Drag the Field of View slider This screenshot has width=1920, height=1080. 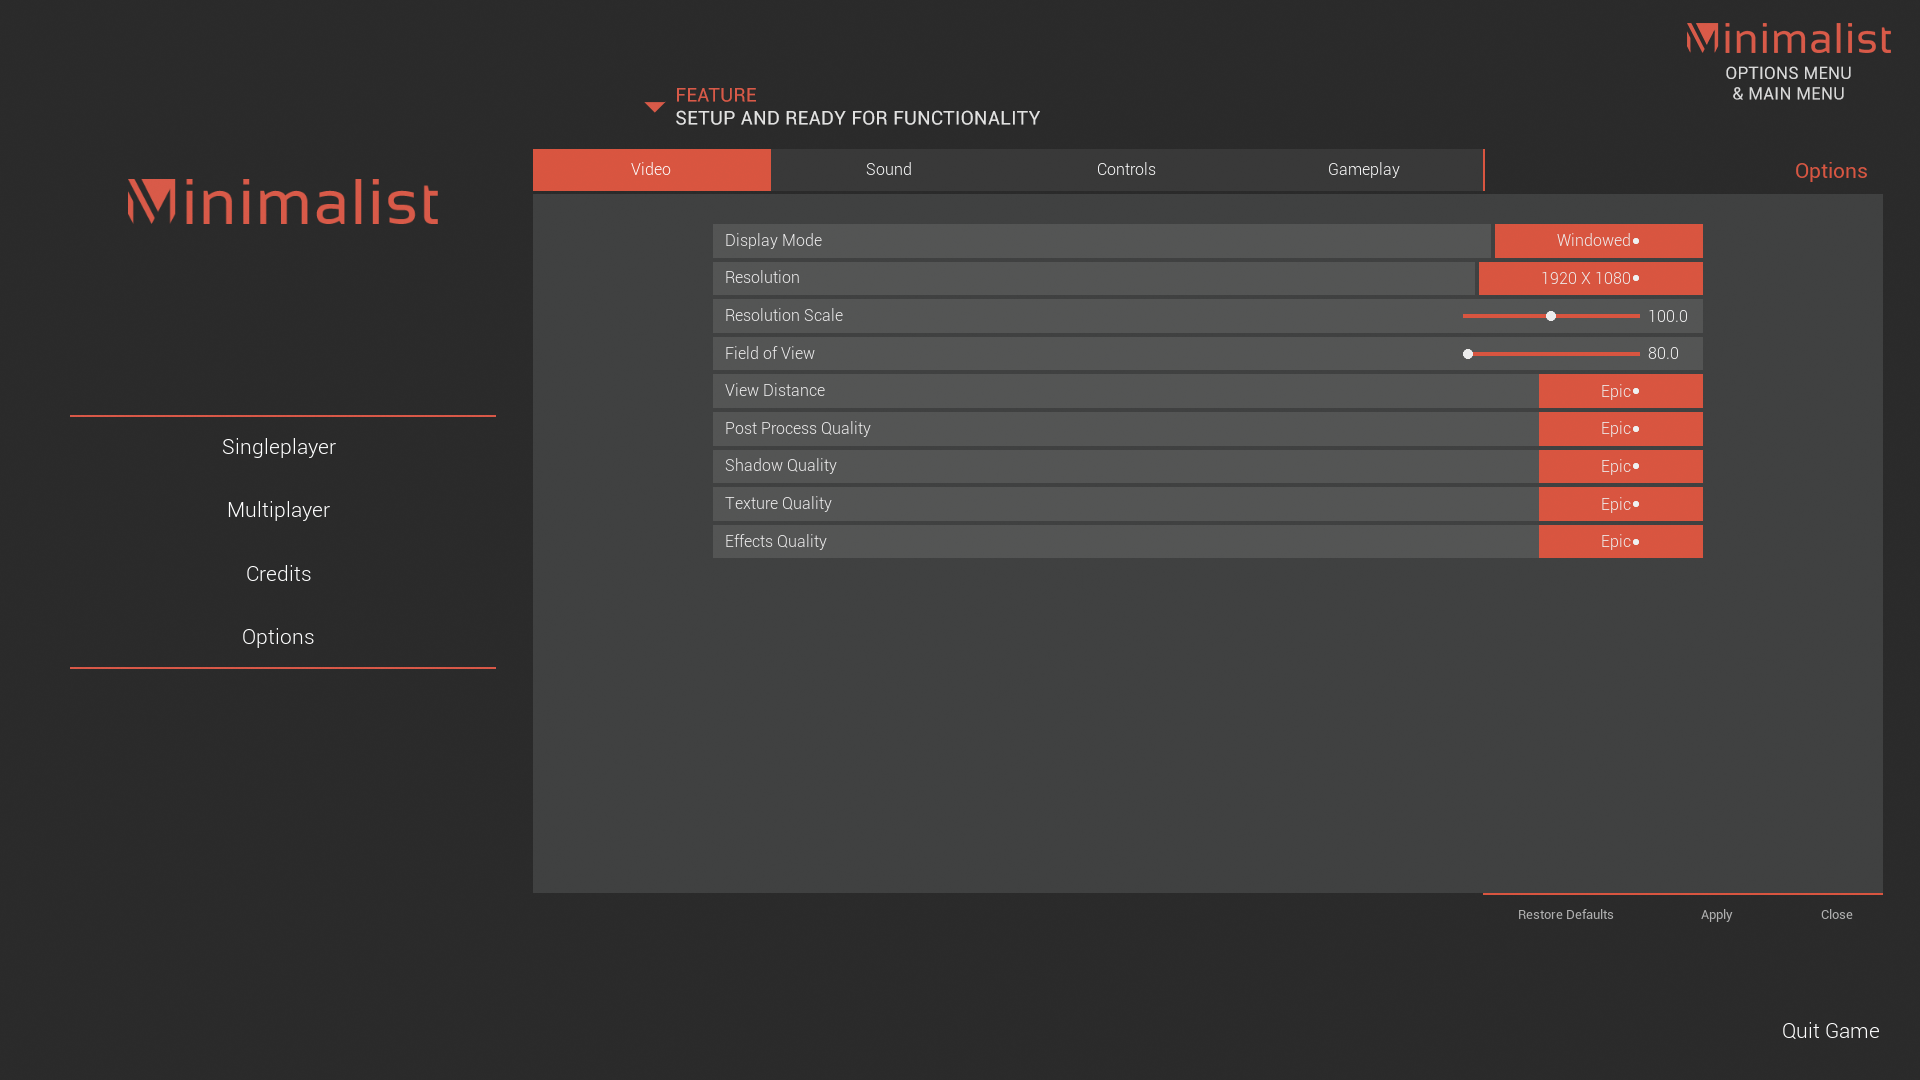[x=1468, y=353]
